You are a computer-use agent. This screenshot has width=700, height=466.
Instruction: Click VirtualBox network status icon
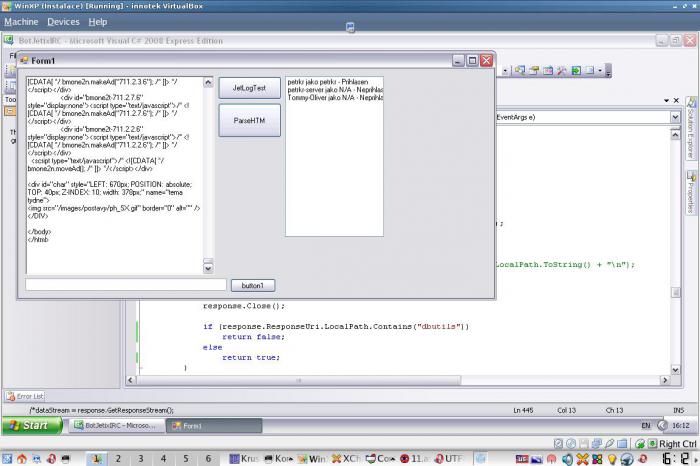[596, 444]
